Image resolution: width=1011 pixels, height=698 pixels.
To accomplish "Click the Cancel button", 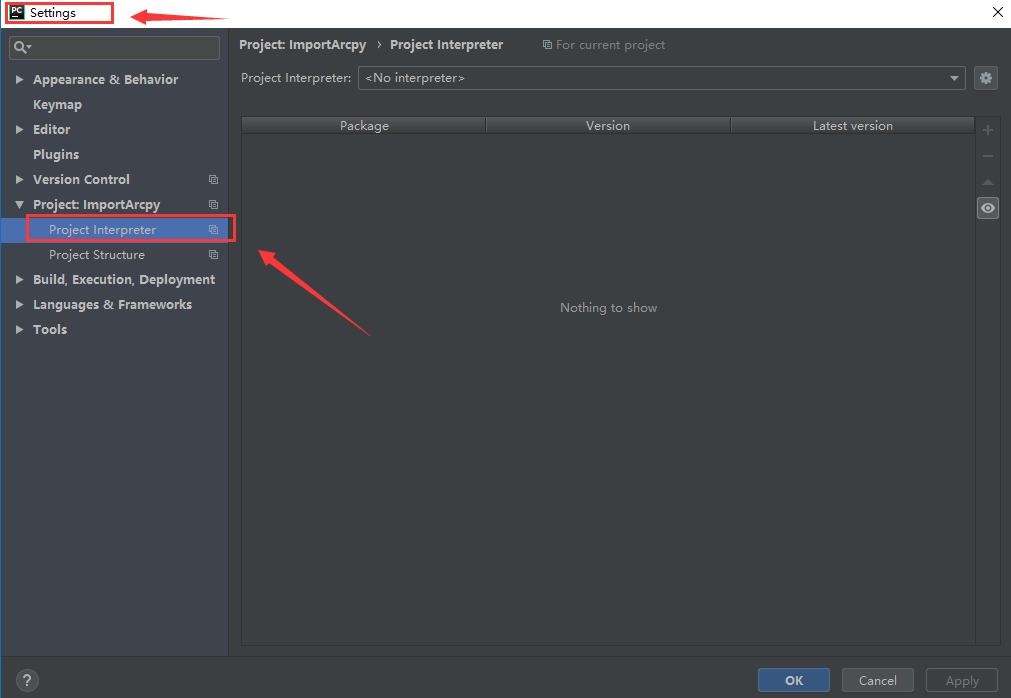I will pyautogui.click(x=878, y=680).
